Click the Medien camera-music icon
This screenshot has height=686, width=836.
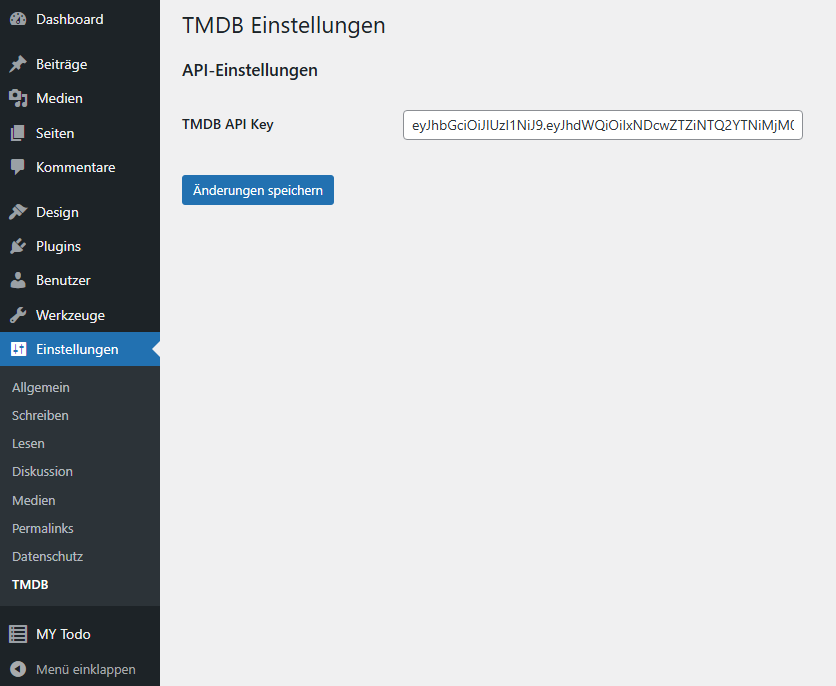point(18,98)
